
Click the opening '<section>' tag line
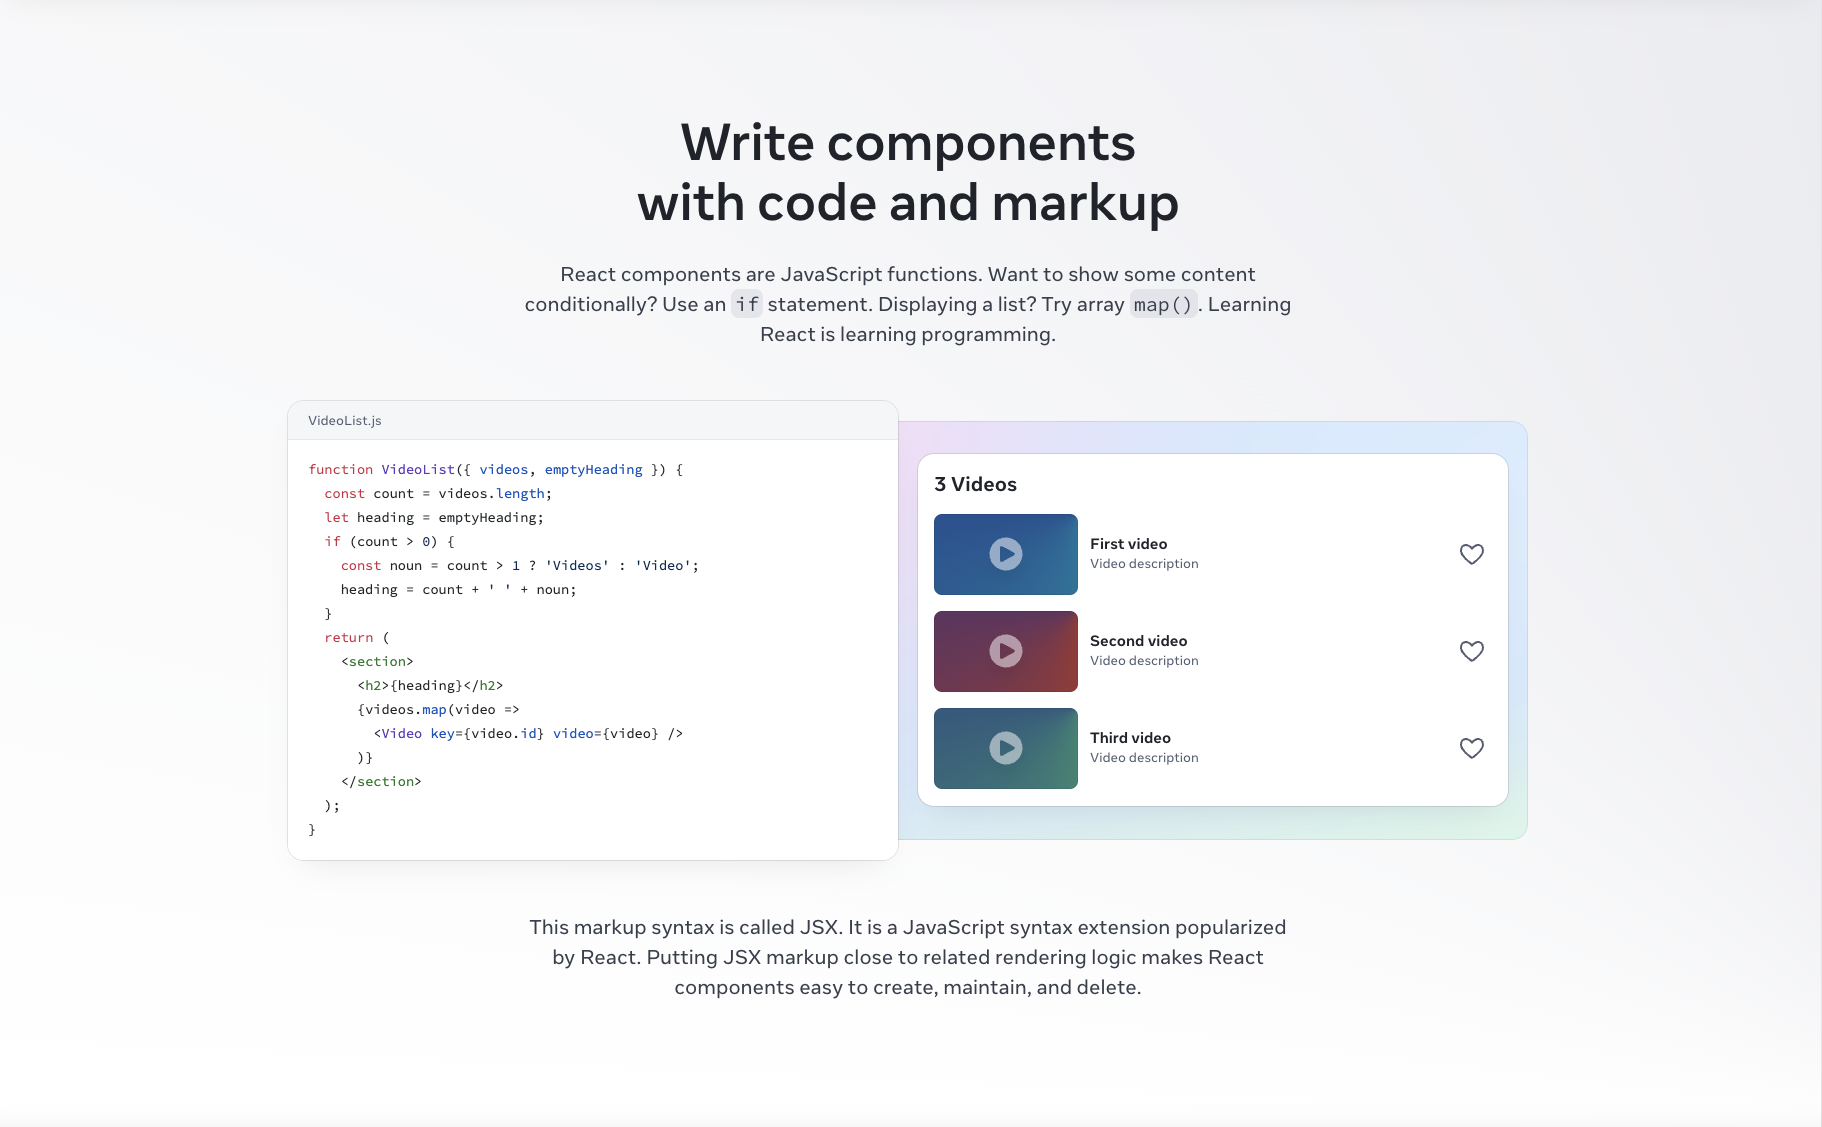377,661
